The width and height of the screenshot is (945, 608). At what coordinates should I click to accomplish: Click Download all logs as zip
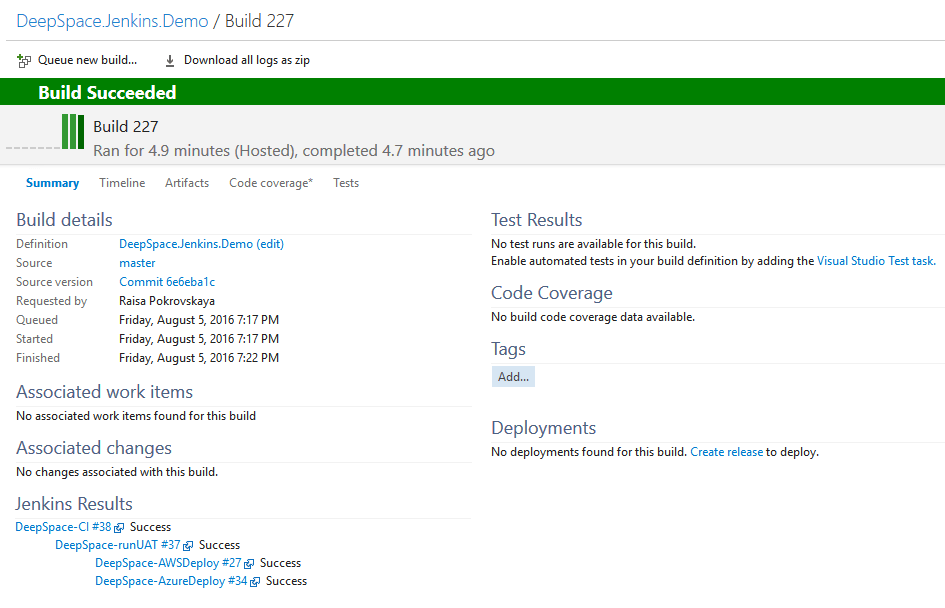247,60
